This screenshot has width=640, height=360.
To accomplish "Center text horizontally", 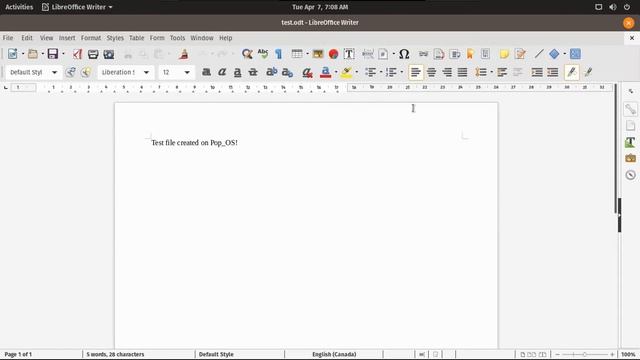I will 431,72.
